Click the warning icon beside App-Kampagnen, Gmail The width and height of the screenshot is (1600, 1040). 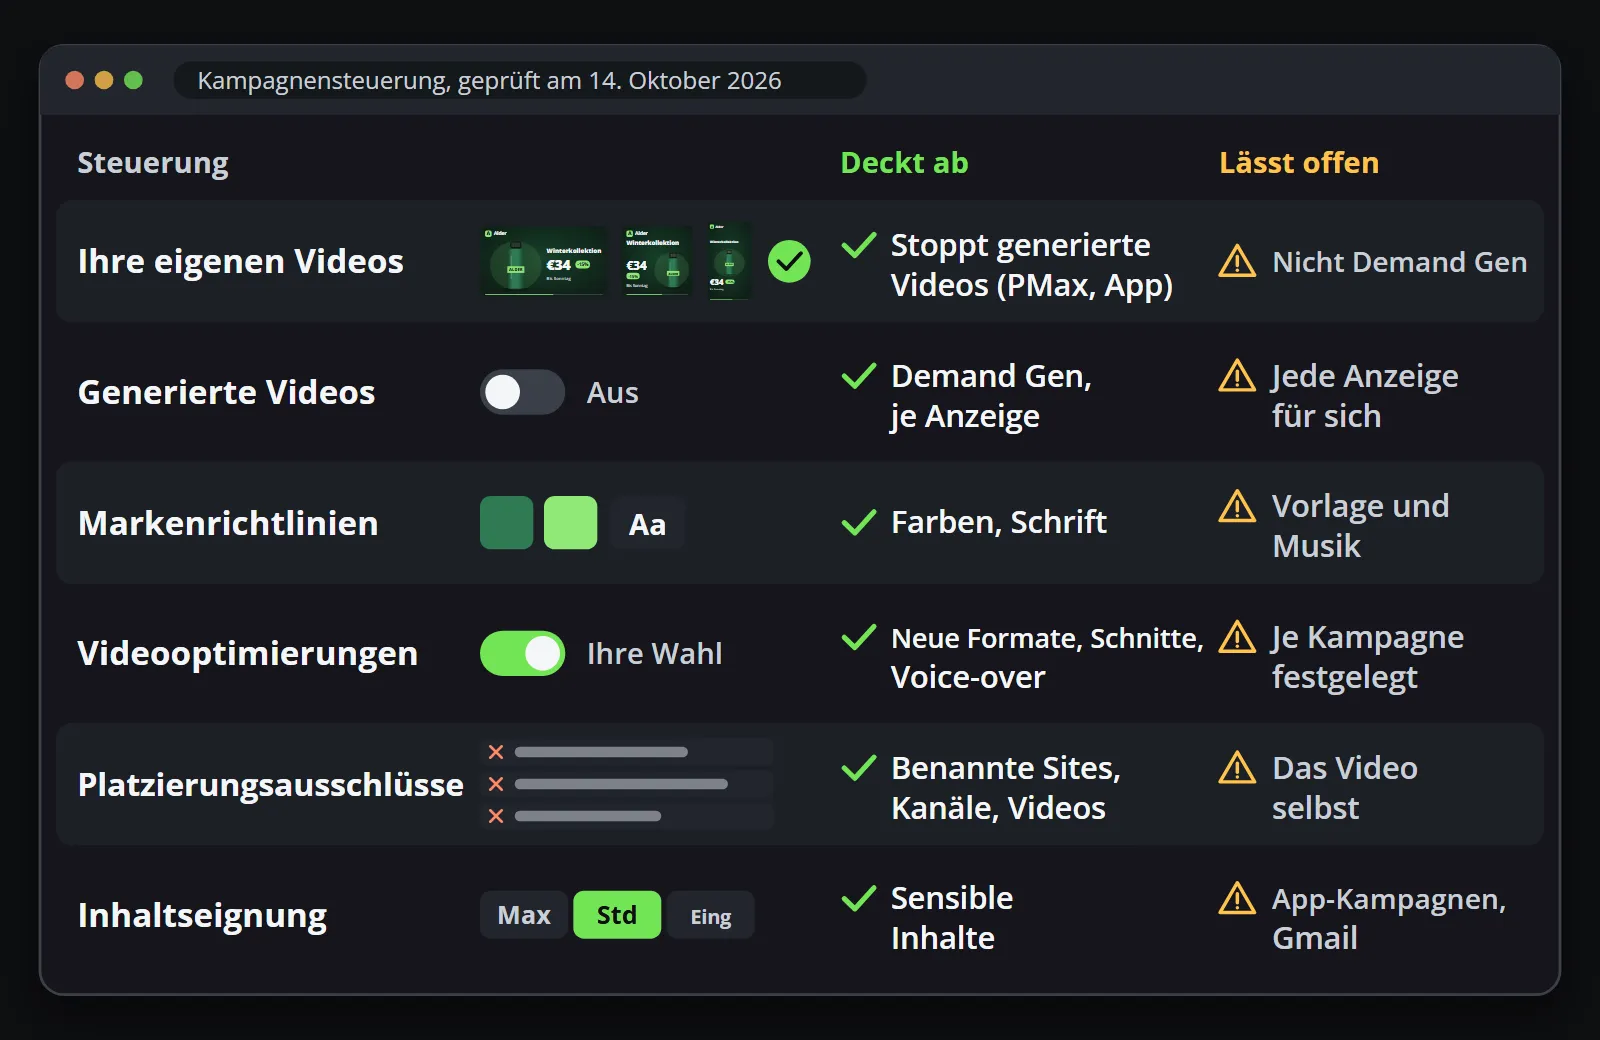(x=1237, y=898)
